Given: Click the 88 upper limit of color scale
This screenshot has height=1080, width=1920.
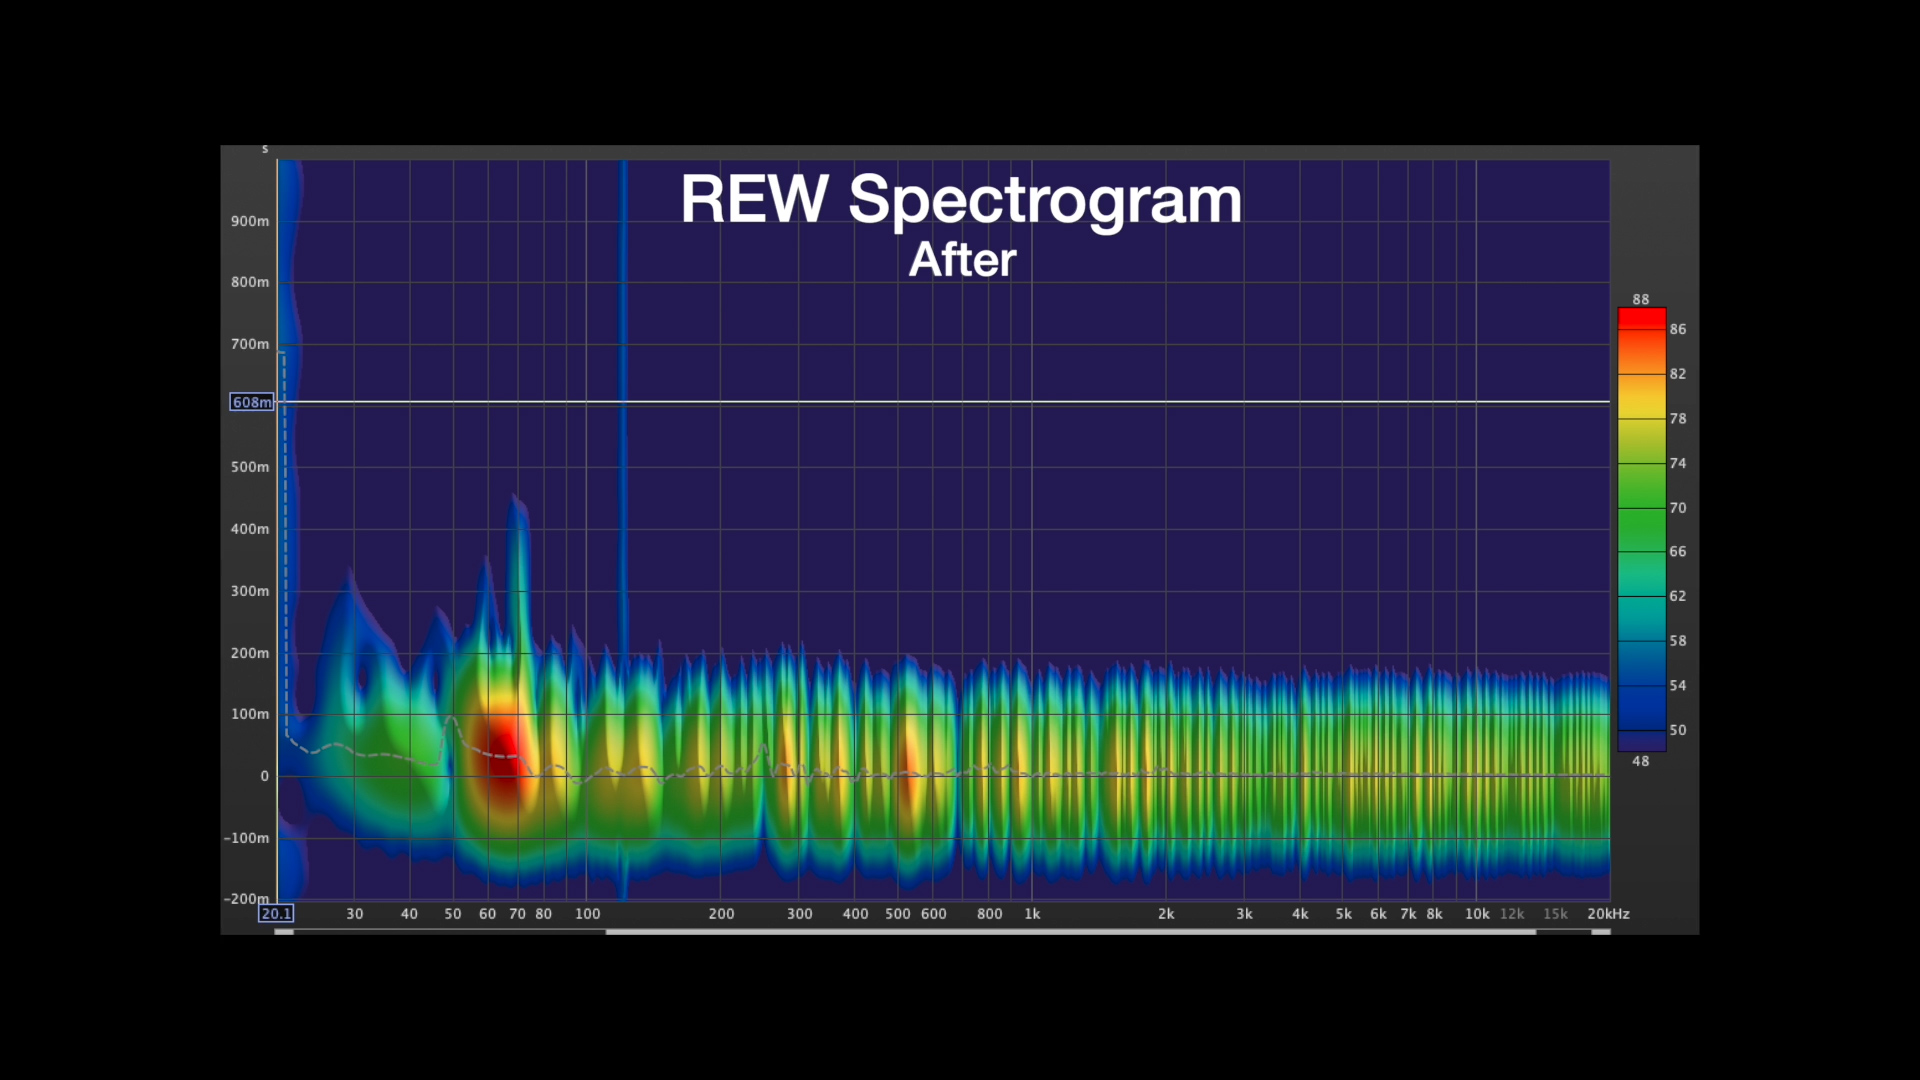Looking at the screenshot, I should [x=1641, y=299].
